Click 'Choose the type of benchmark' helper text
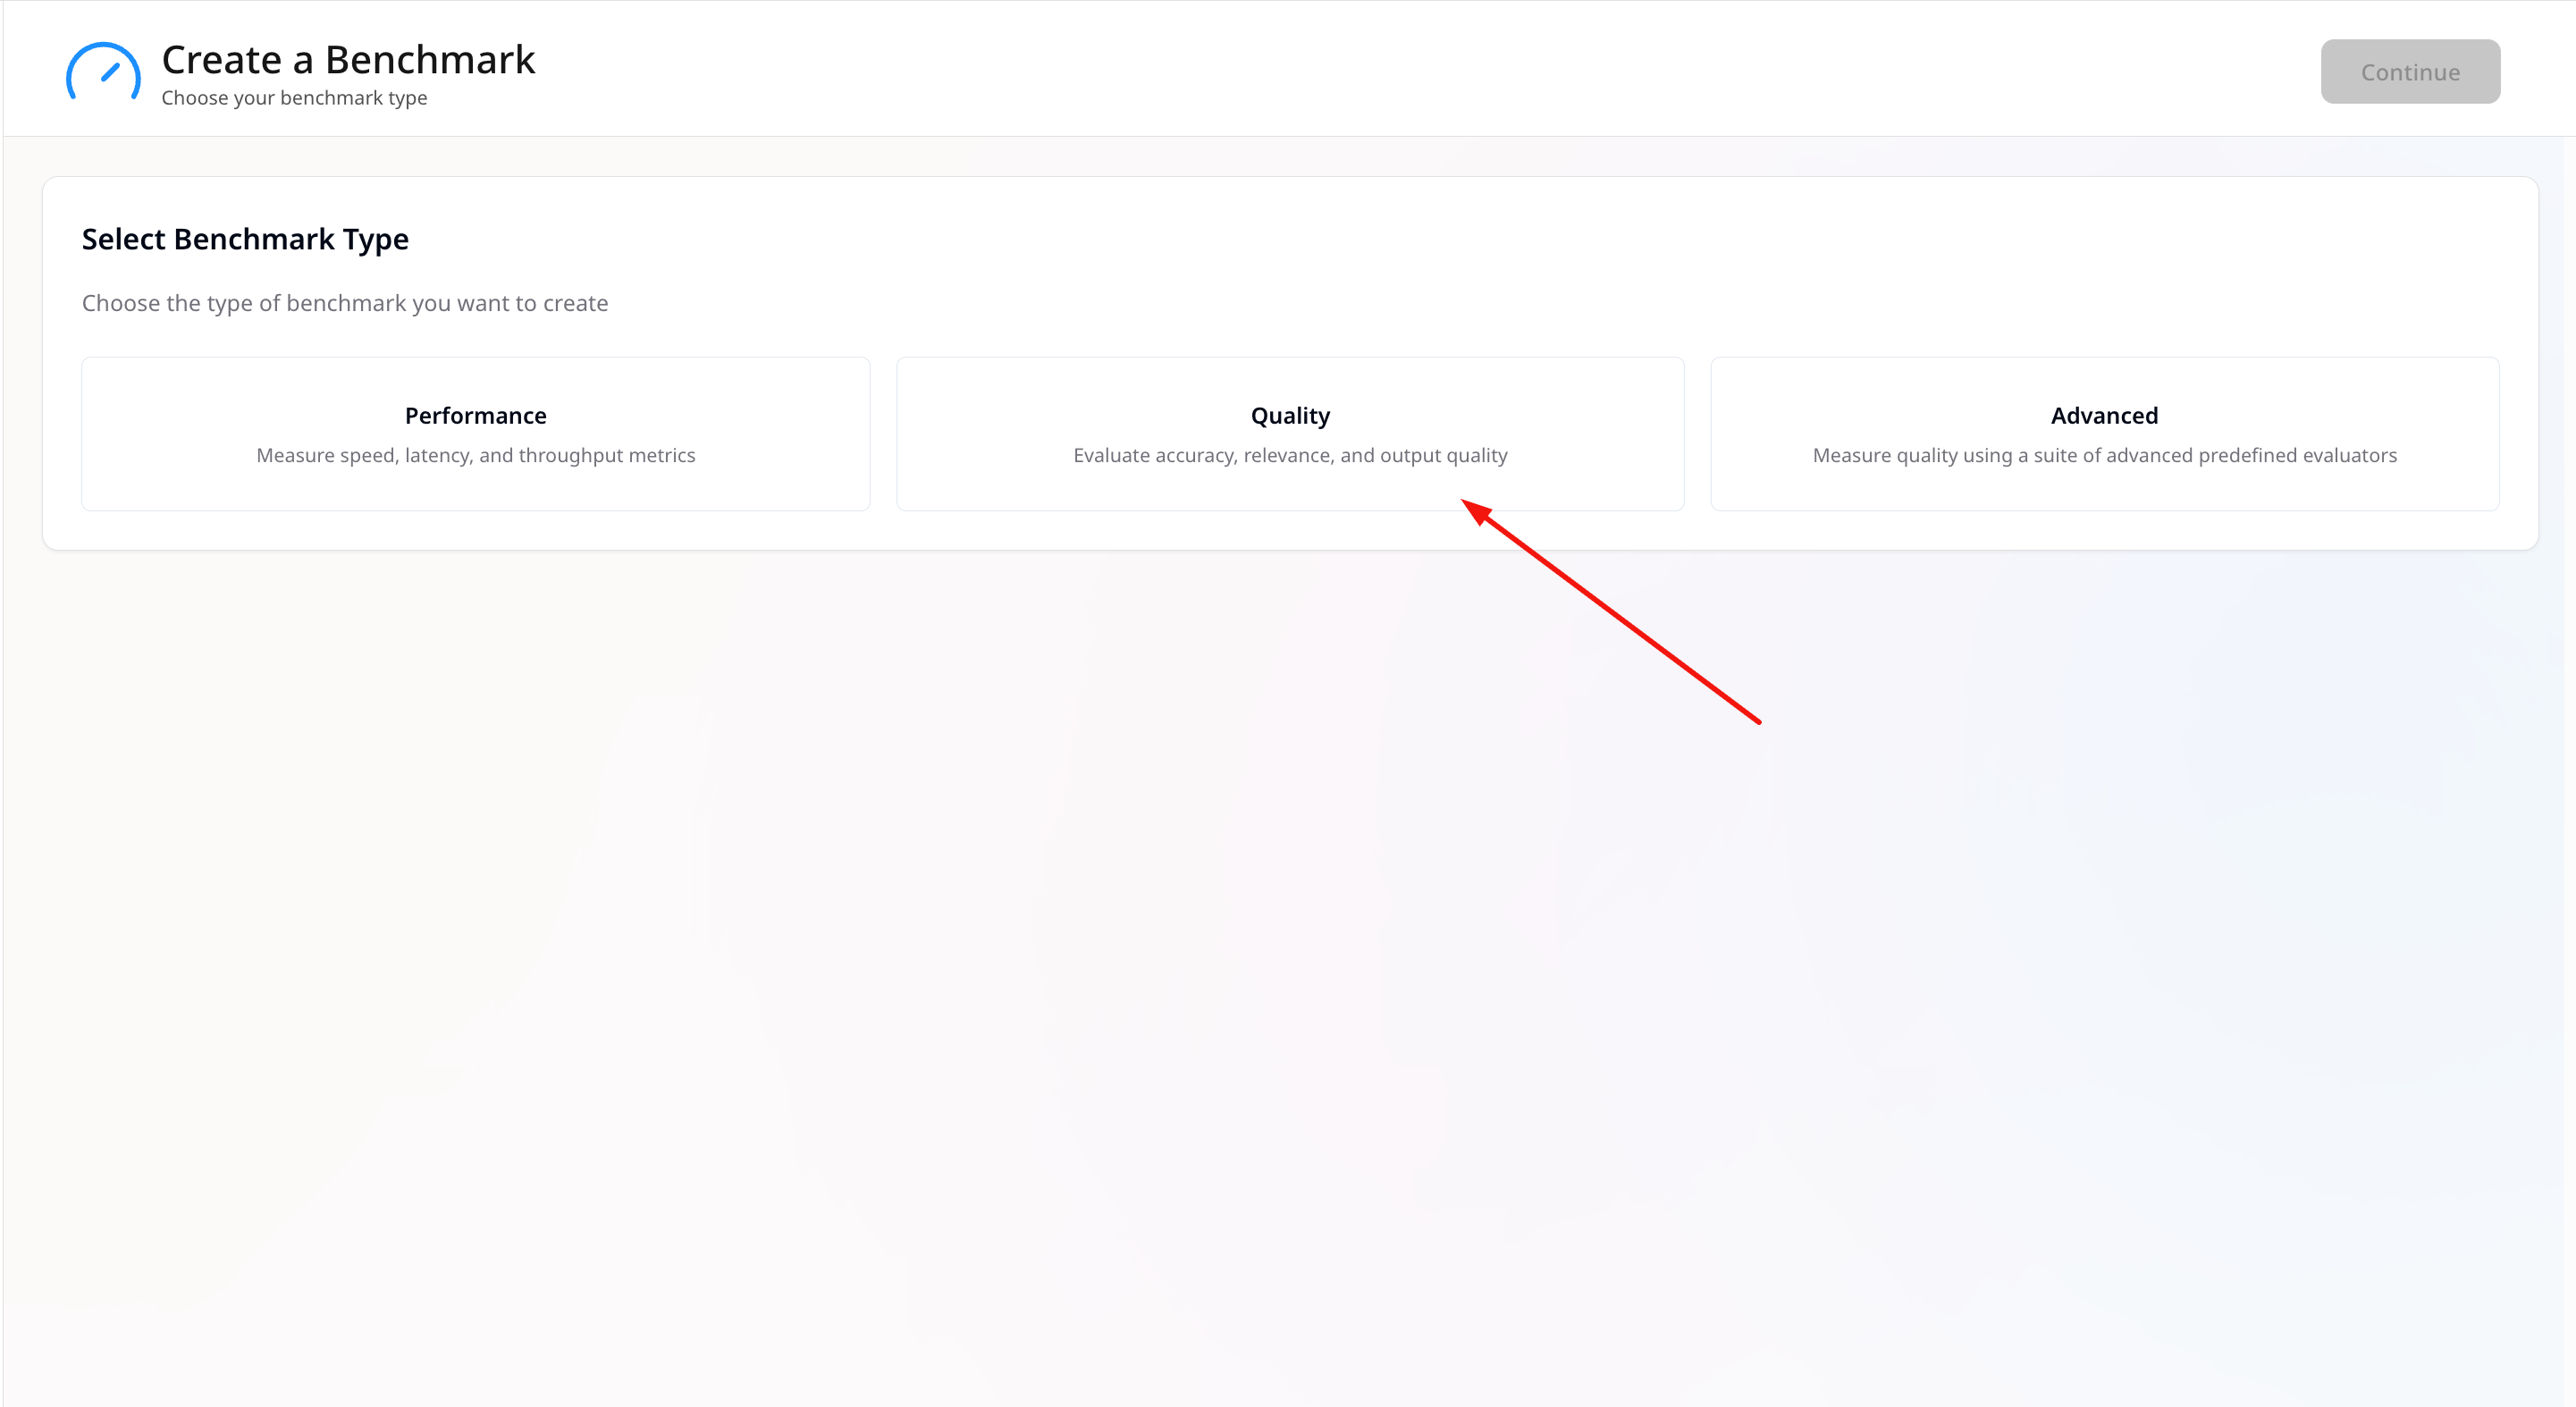This screenshot has height=1407, width=2576. pyautogui.click(x=344, y=303)
